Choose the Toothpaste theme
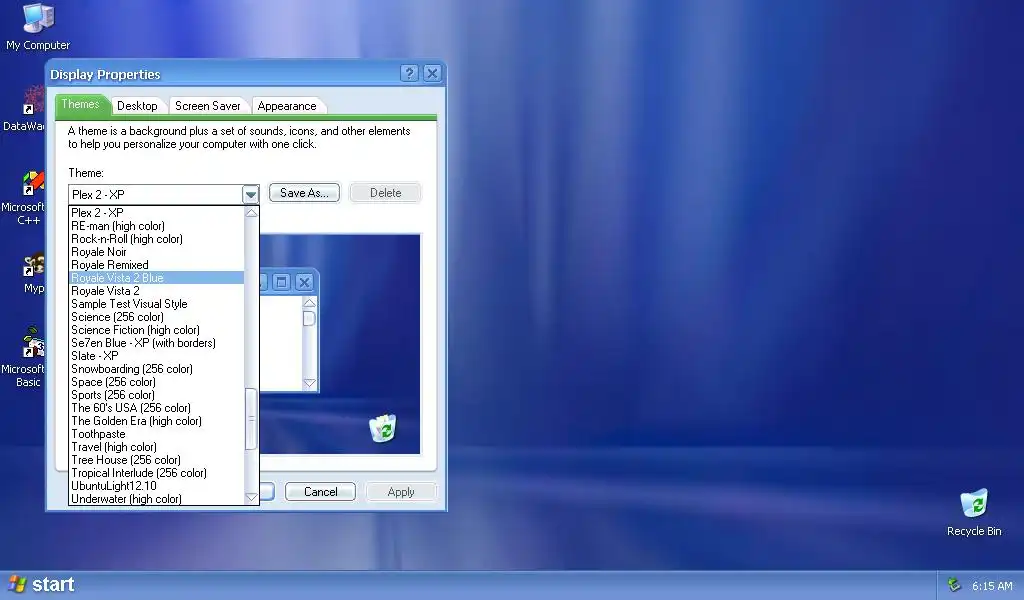 coord(157,434)
